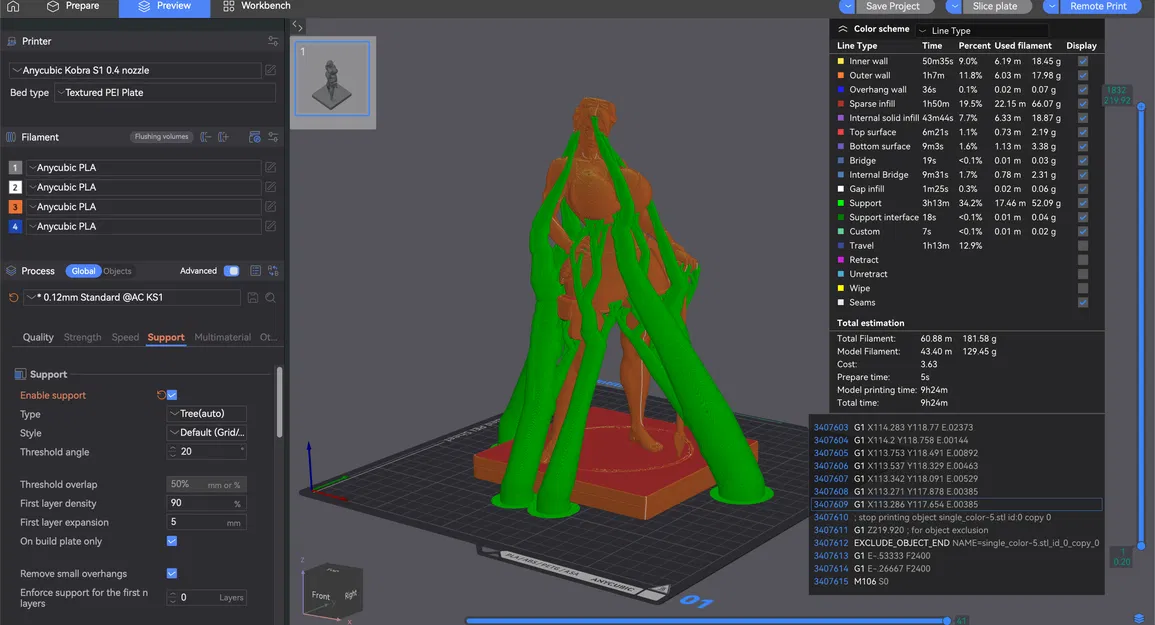
Task: Open the Flushing volumes dialog
Action: pos(160,137)
